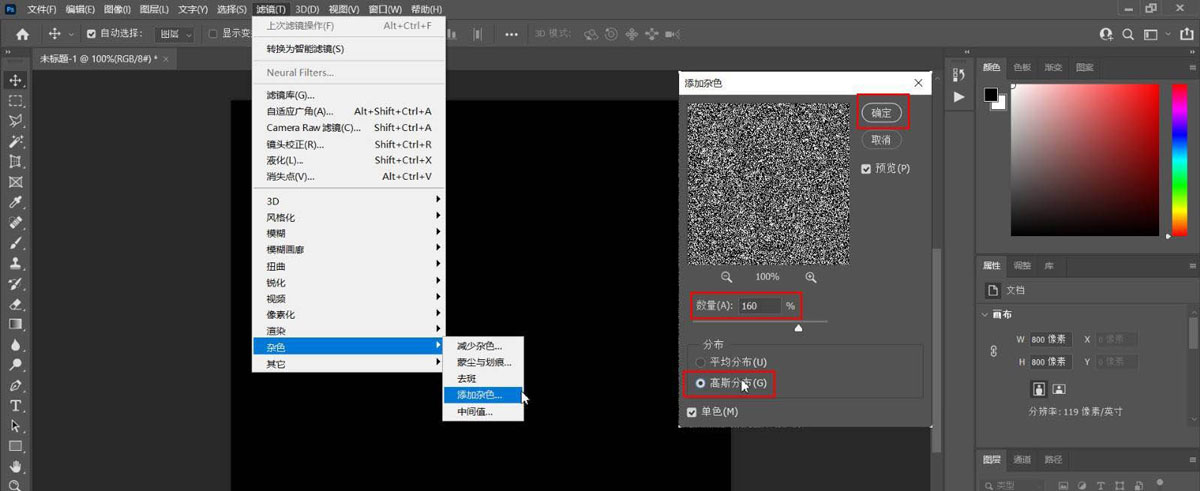The height and width of the screenshot is (491, 1200).
Task: Expand the 模糊 submenu
Action: pos(348,233)
